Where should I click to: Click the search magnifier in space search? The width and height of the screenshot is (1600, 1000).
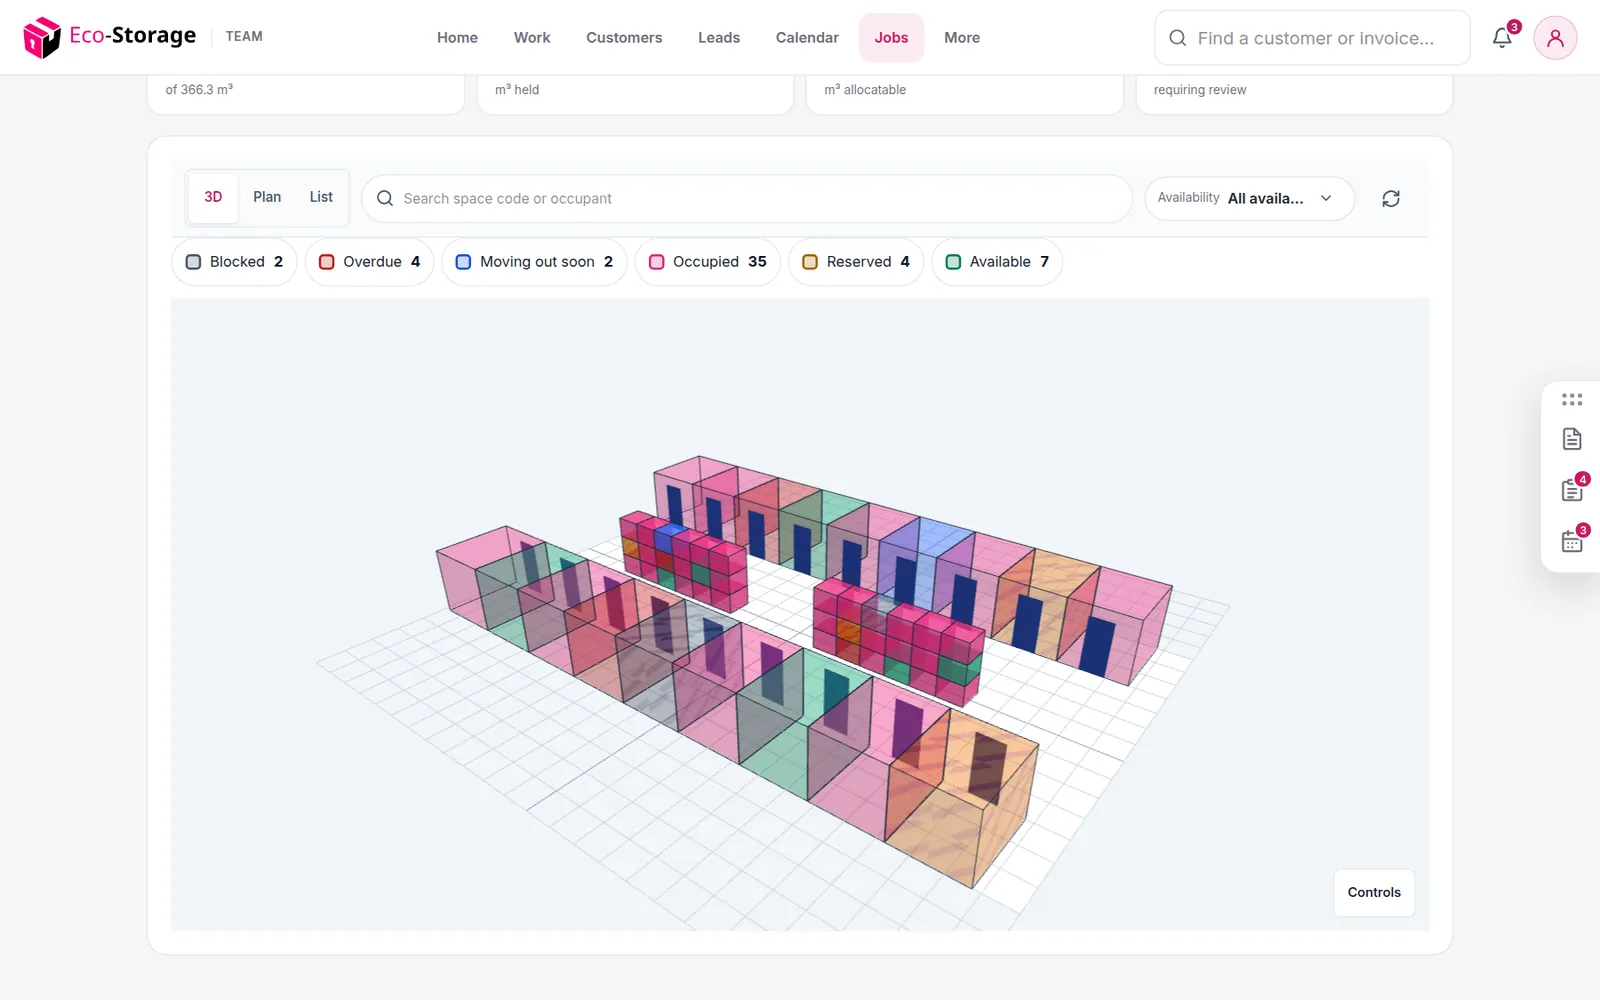pyautogui.click(x=385, y=199)
